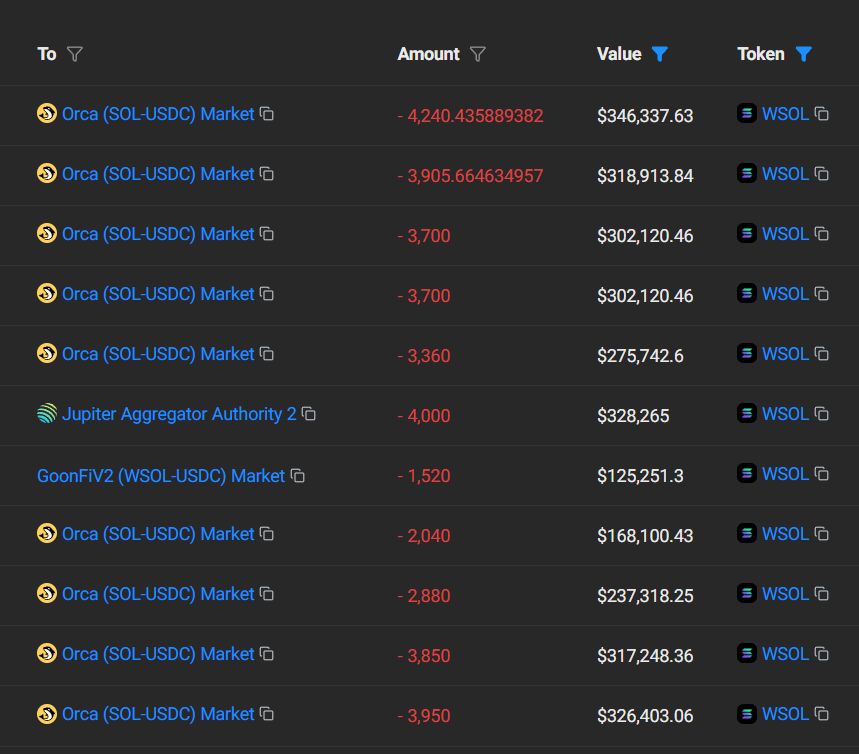859x754 pixels.
Task: Select value $328,265
Action: 633,416
